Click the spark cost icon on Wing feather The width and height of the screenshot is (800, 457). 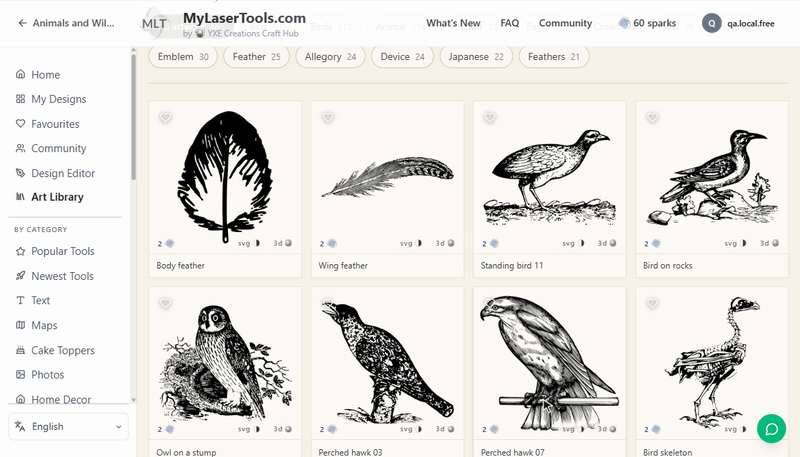[x=332, y=243]
